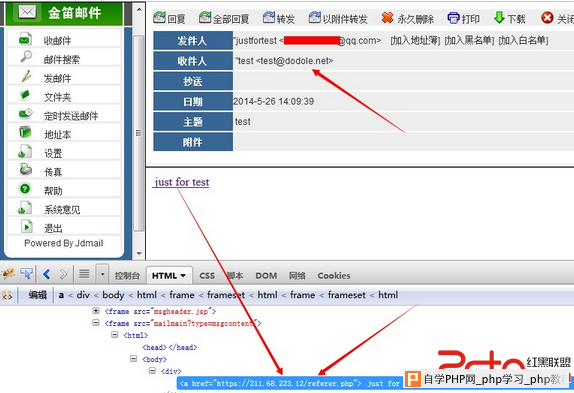
Task: Click the Reply All (全部回复) icon
Action: [x=205, y=17]
